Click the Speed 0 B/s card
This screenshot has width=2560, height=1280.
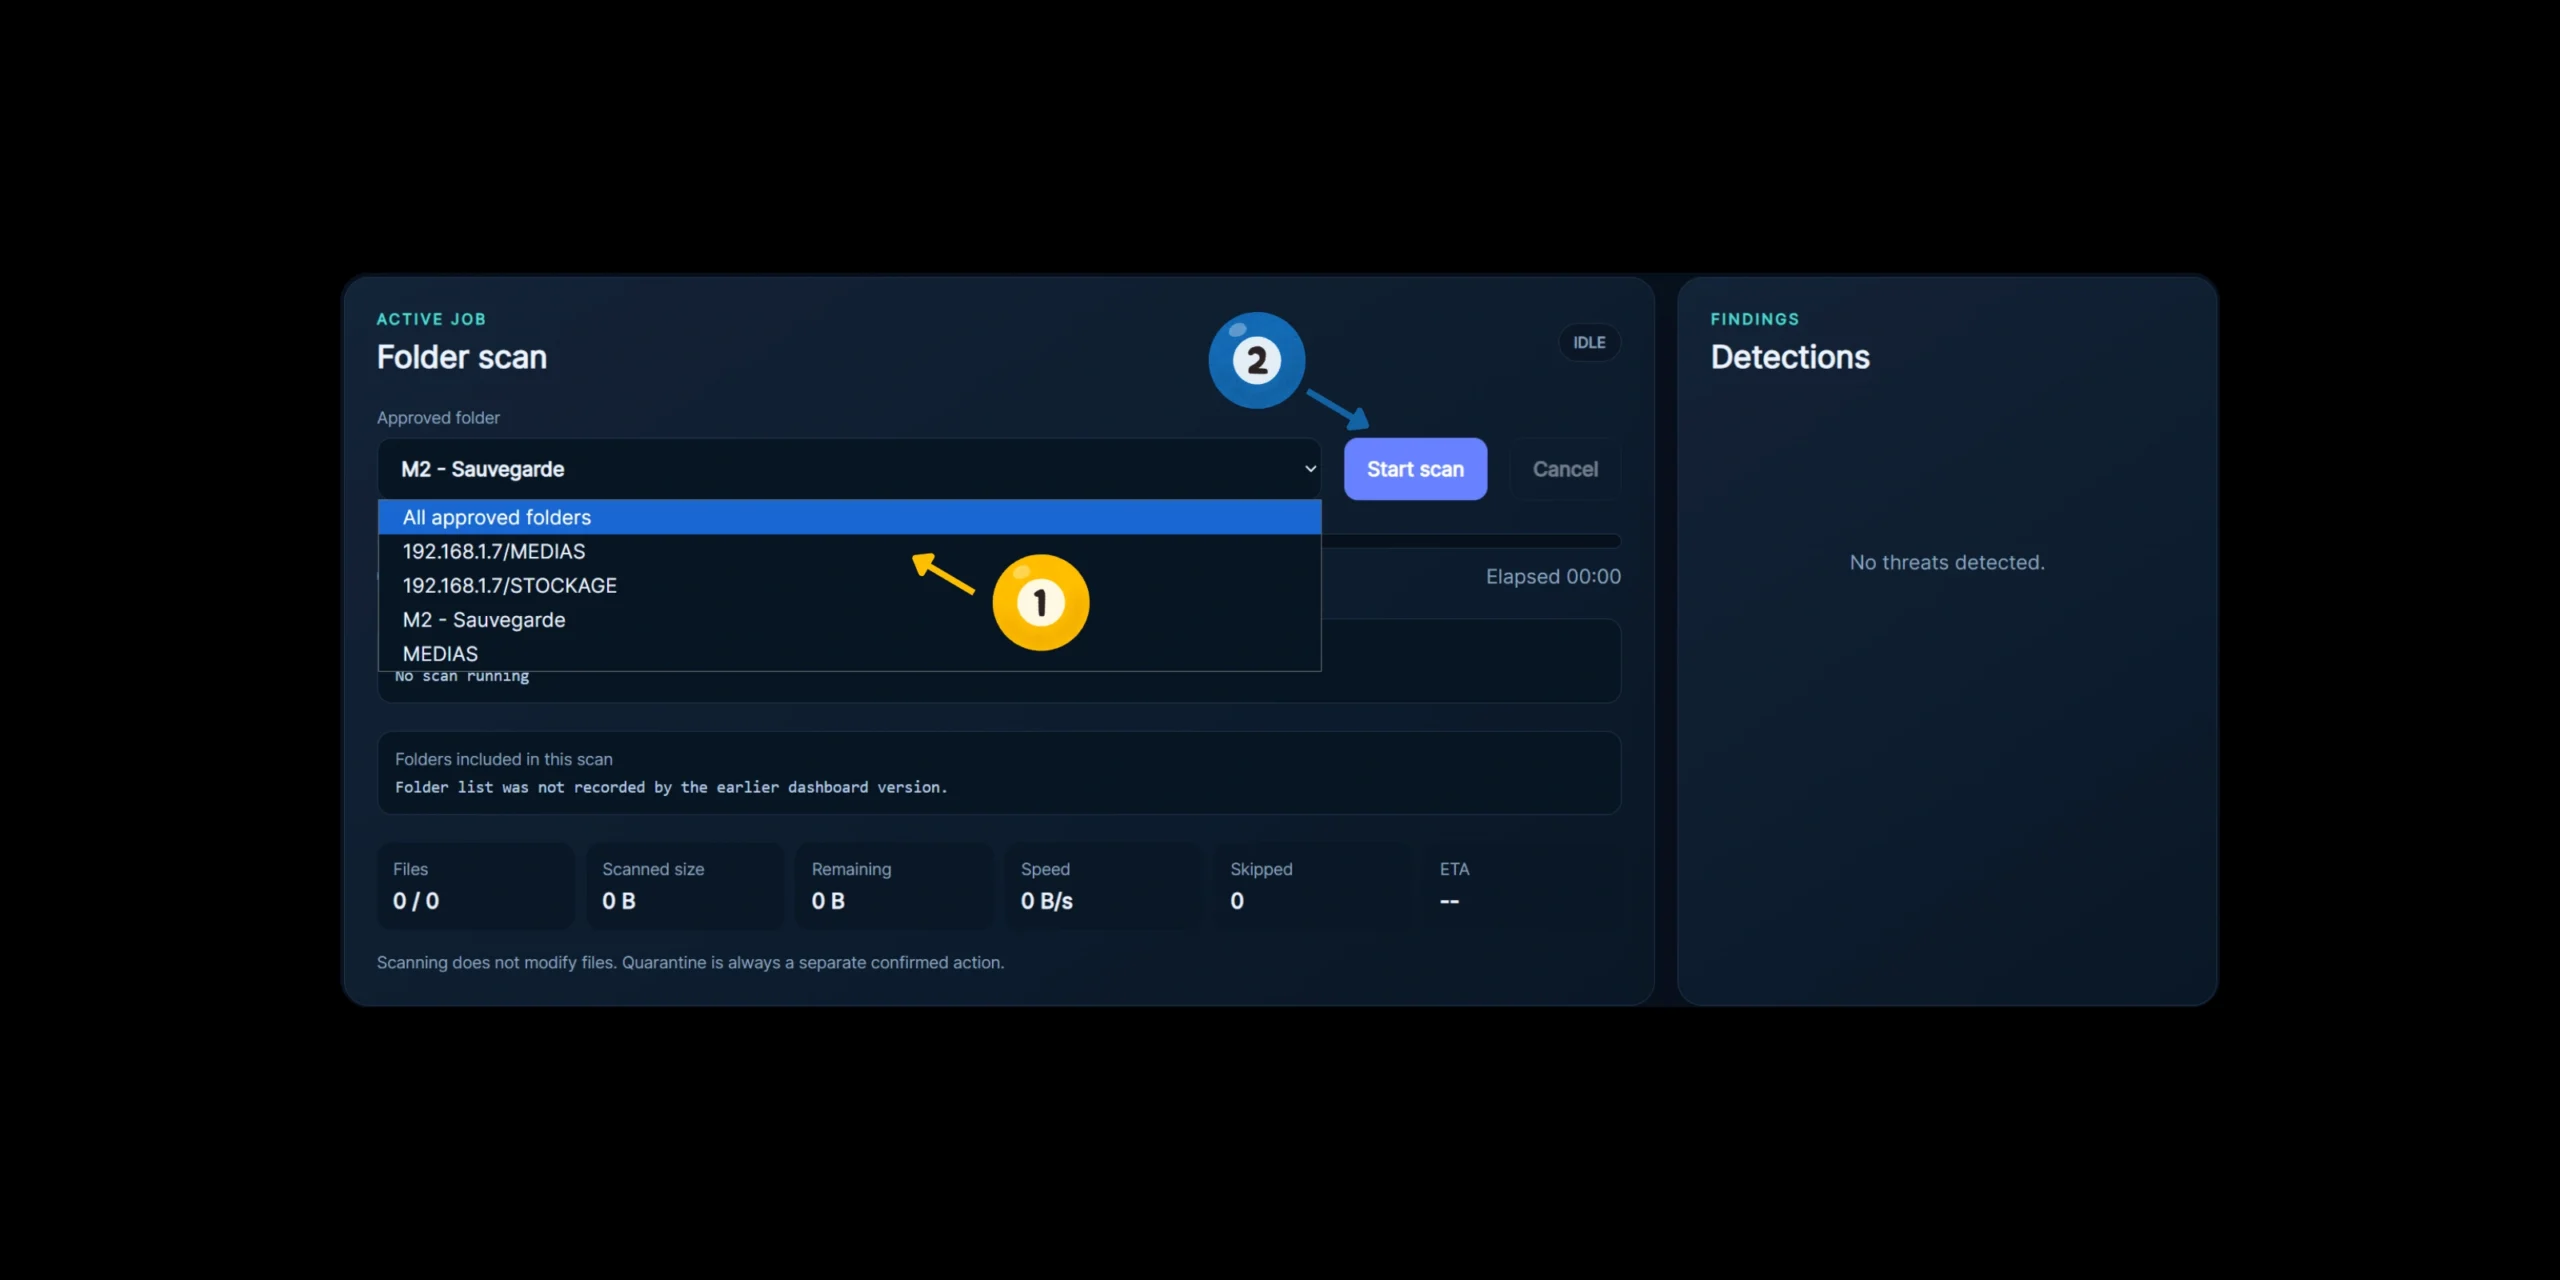click(x=1103, y=886)
